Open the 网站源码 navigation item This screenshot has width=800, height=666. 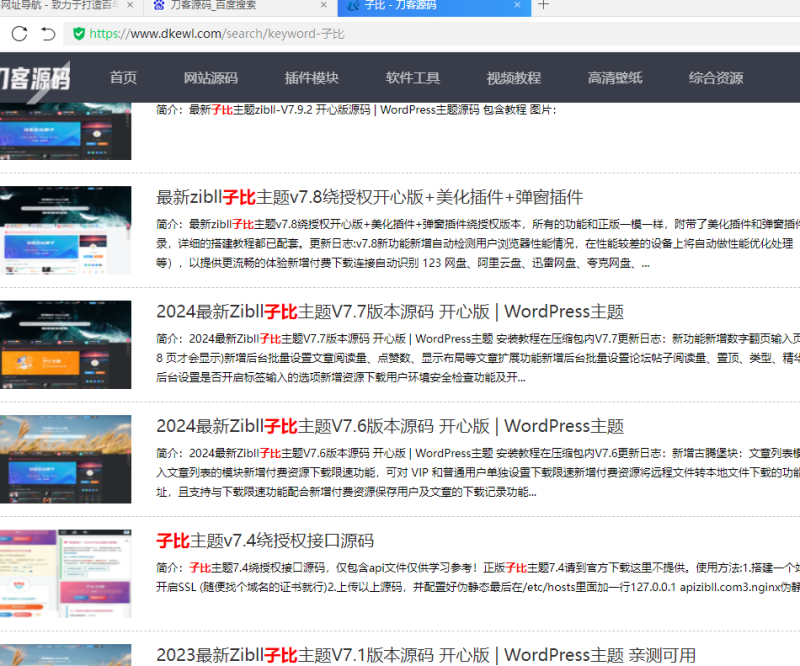211,77
